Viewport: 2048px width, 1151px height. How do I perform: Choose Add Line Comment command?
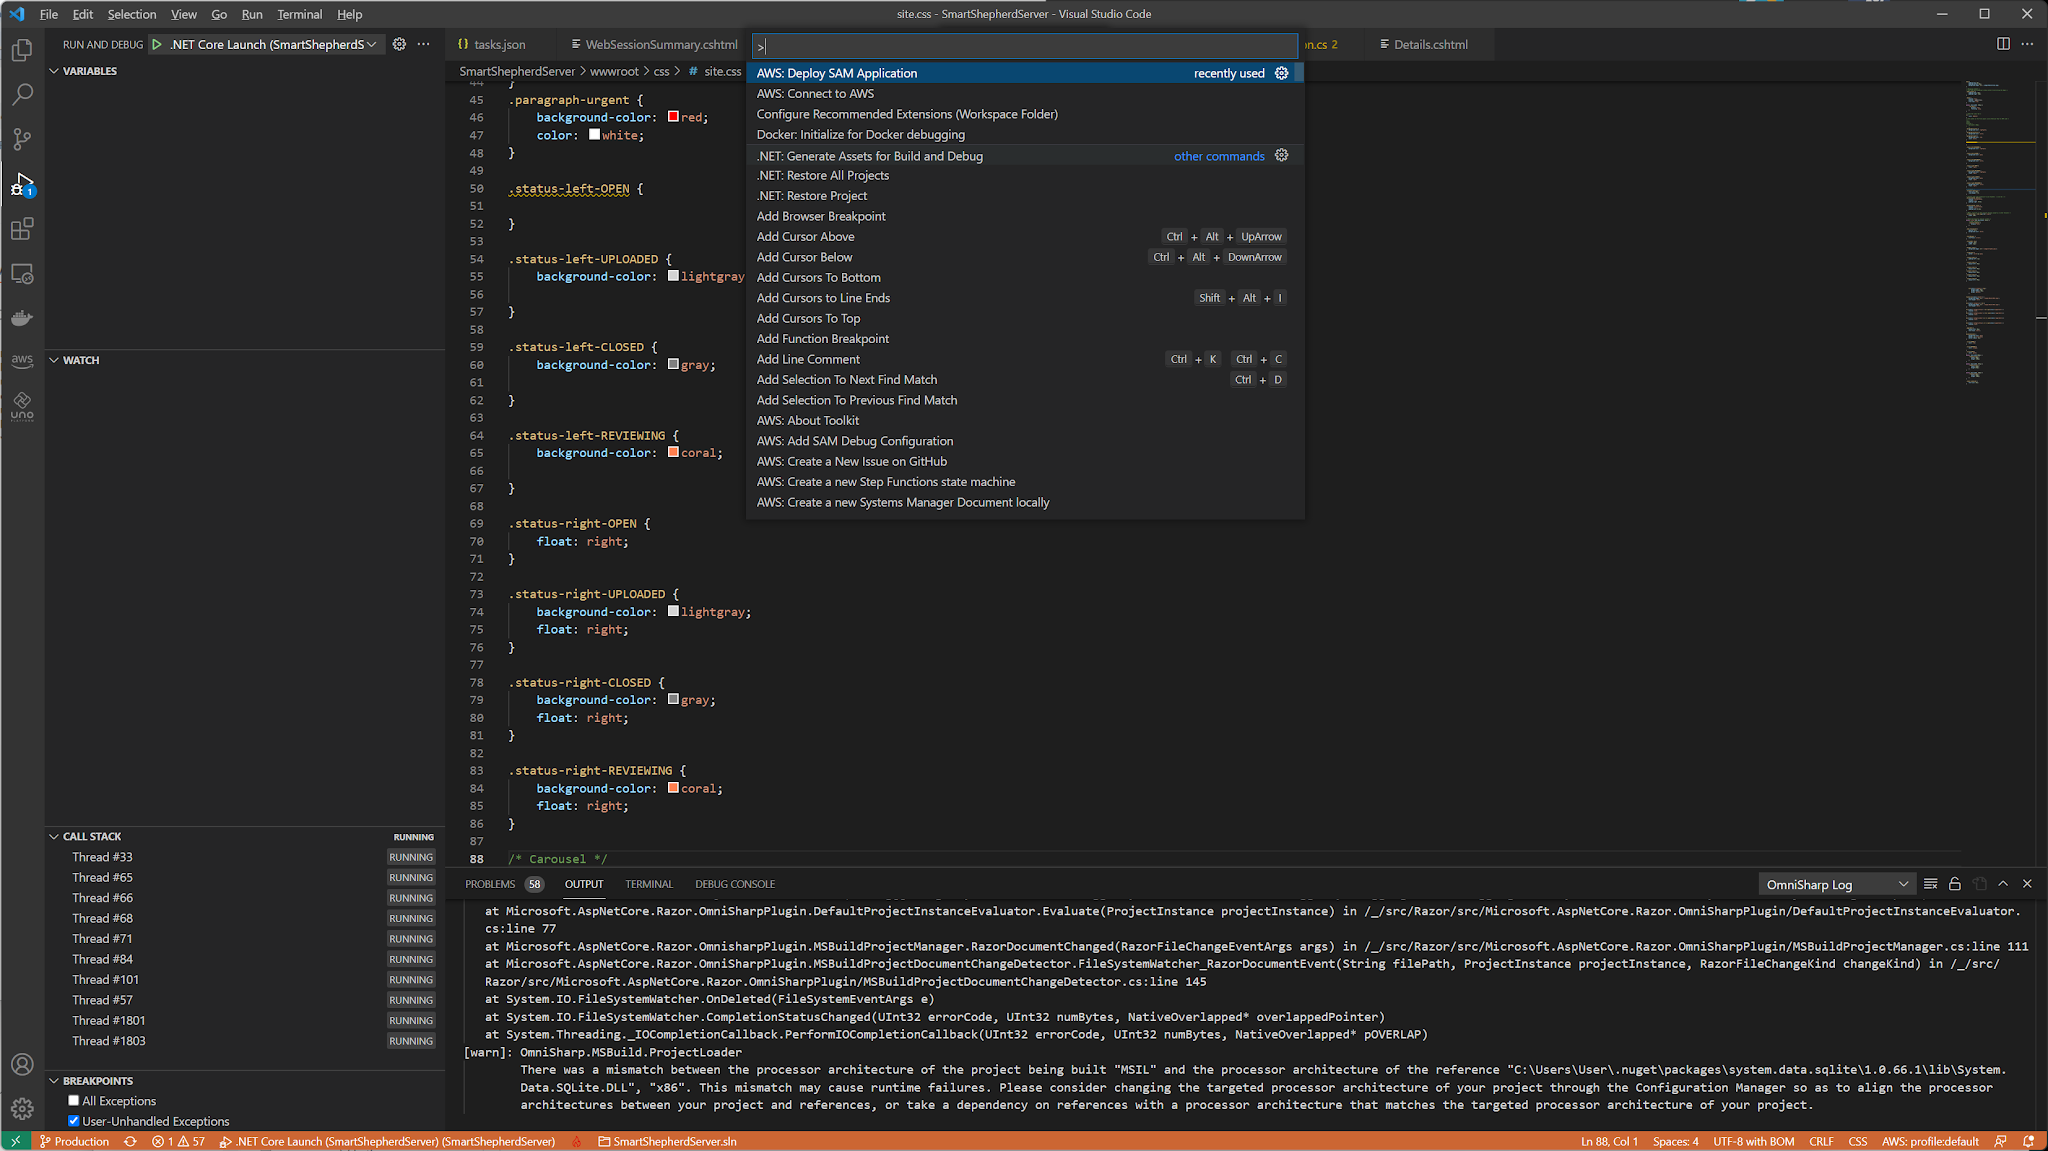pyautogui.click(x=1024, y=359)
